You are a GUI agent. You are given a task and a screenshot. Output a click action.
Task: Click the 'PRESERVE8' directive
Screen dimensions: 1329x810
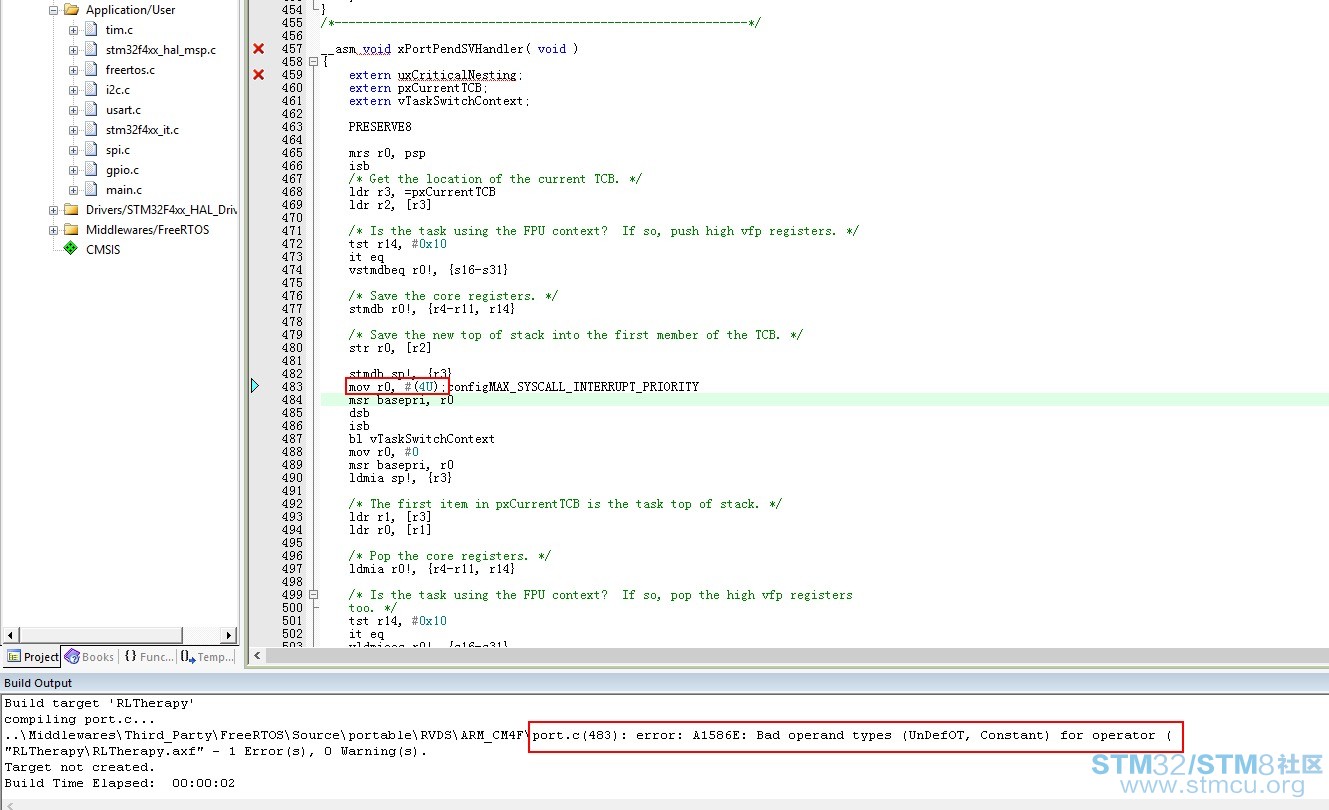point(380,127)
